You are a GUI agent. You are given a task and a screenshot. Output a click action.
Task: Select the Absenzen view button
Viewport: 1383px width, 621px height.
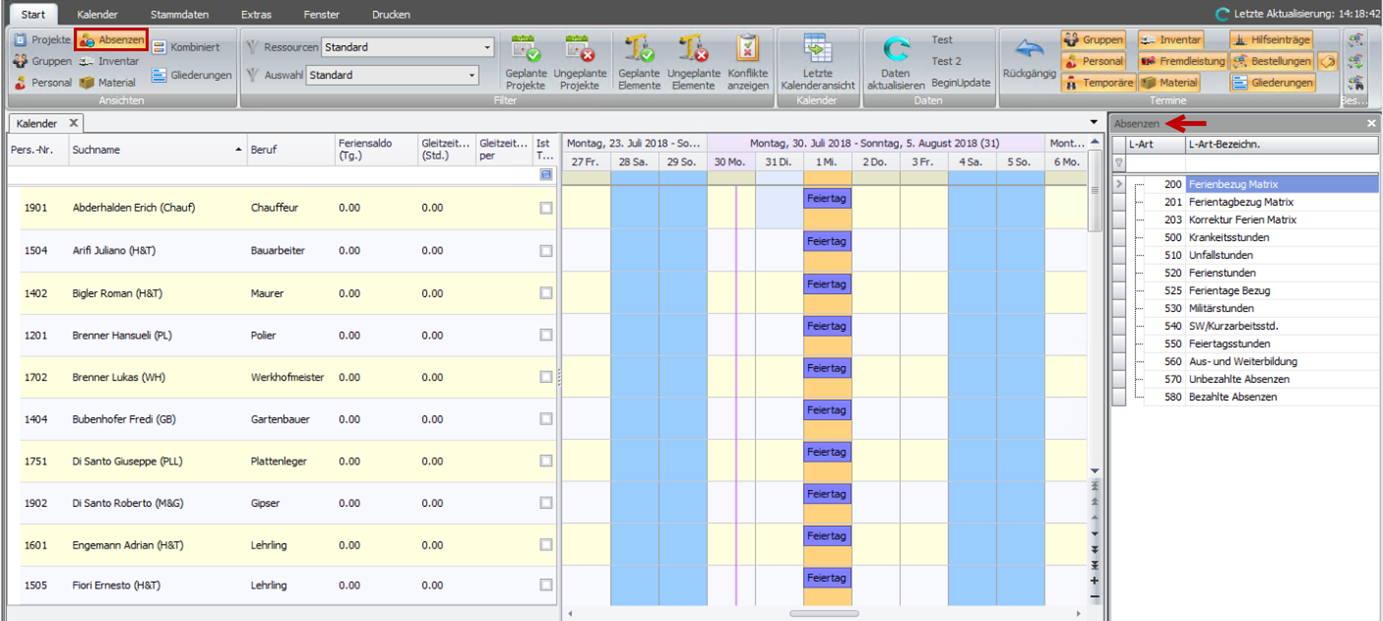(x=112, y=40)
